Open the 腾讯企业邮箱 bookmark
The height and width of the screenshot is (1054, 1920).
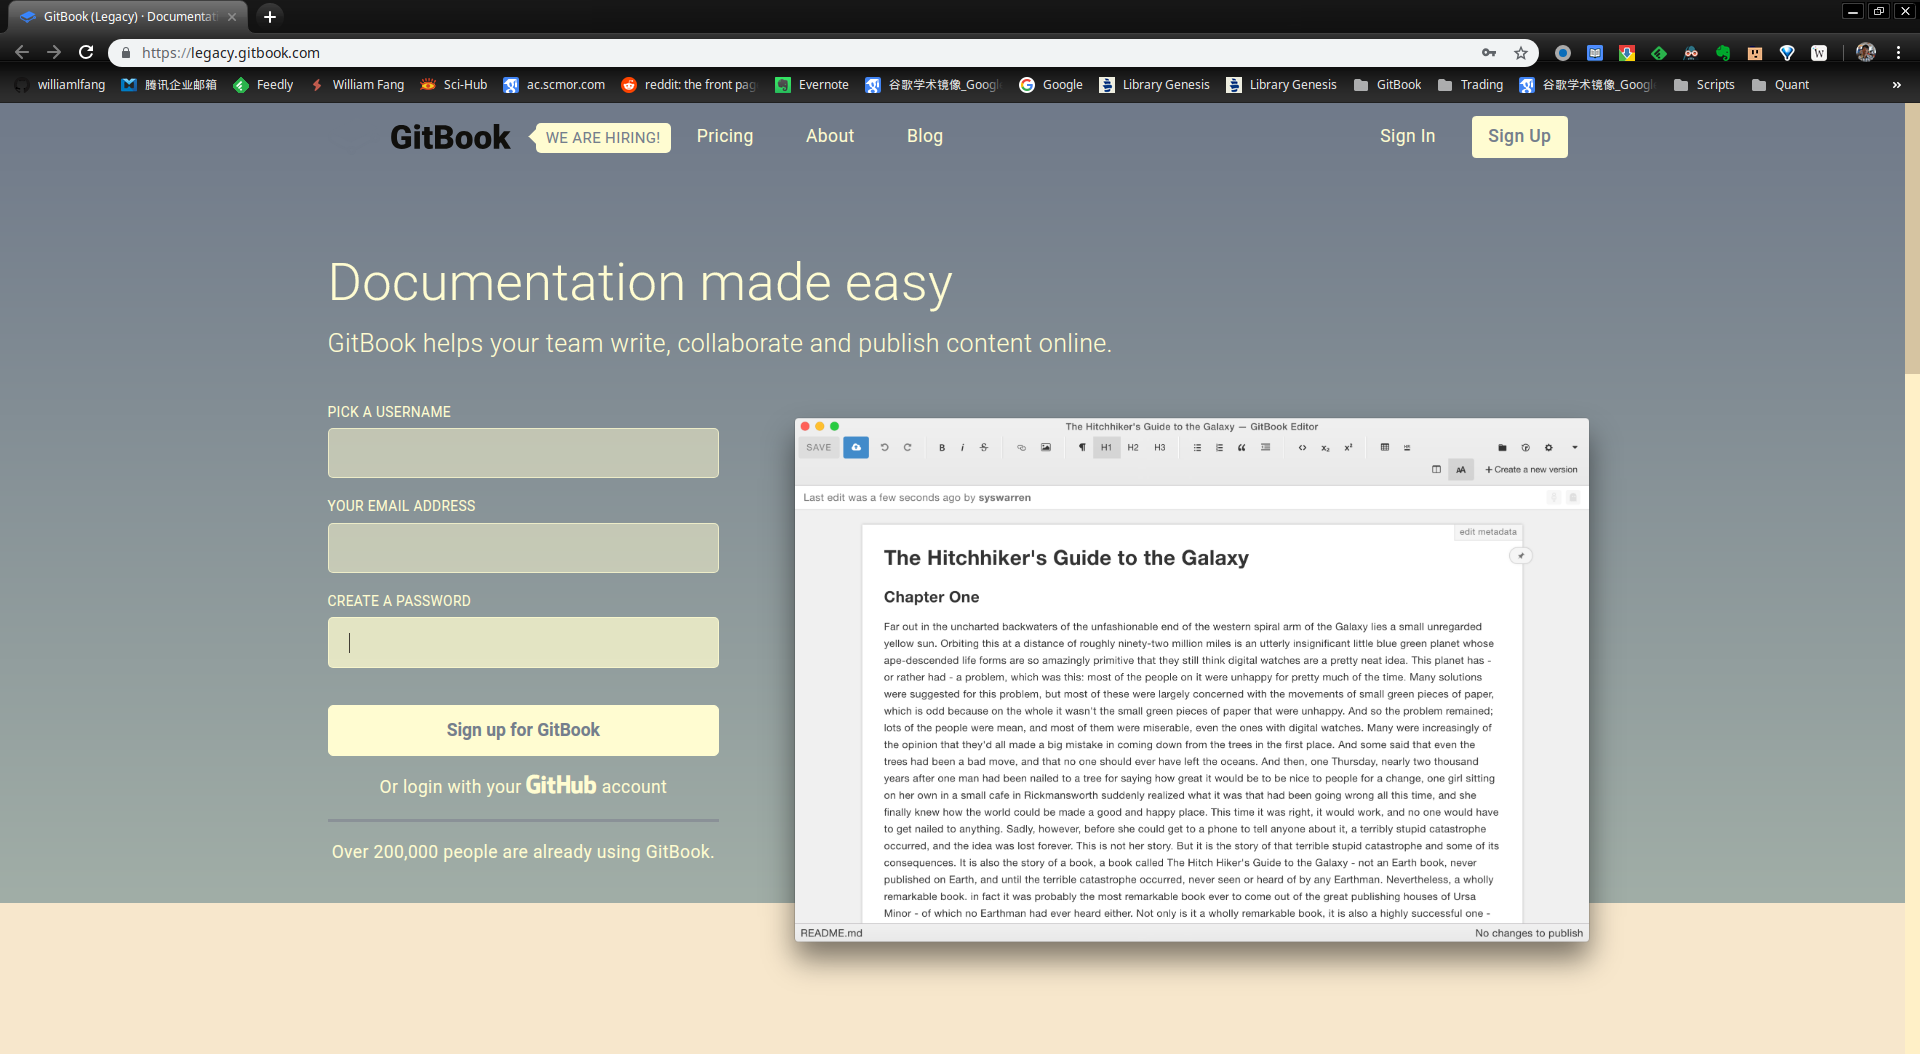pos(169,85)
